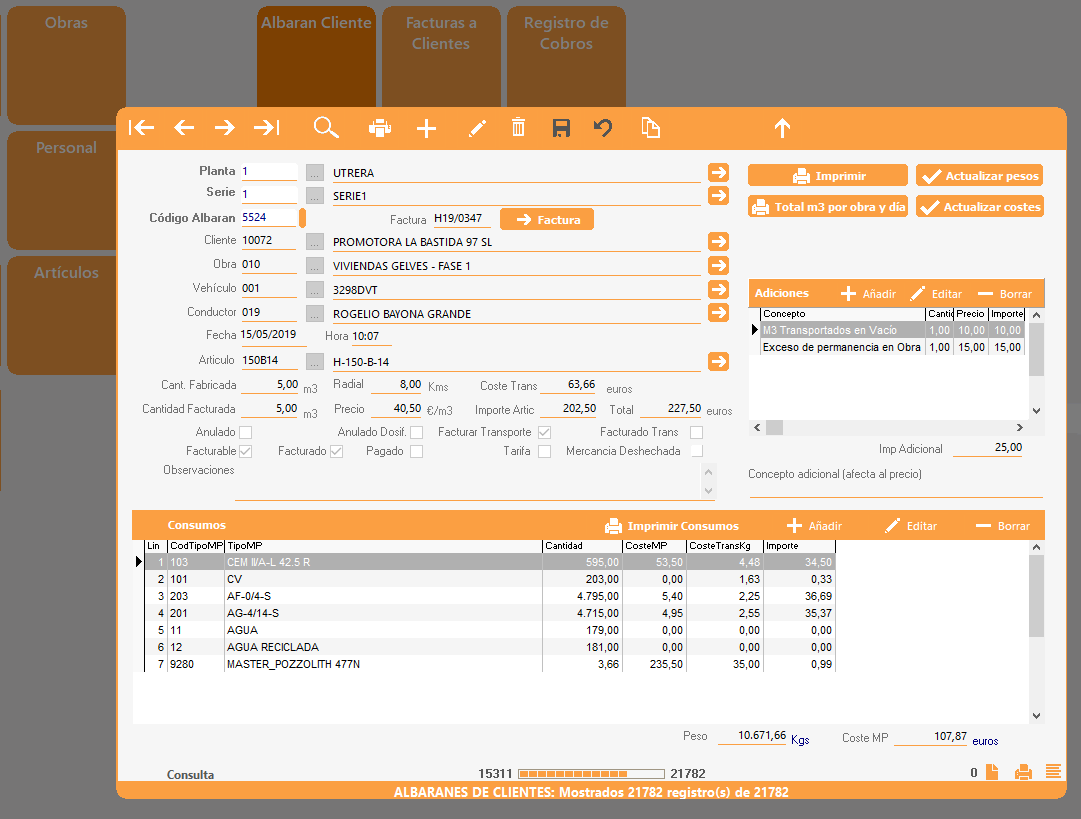
Task: Enable the Pagado checkbox
Action: 416,451
